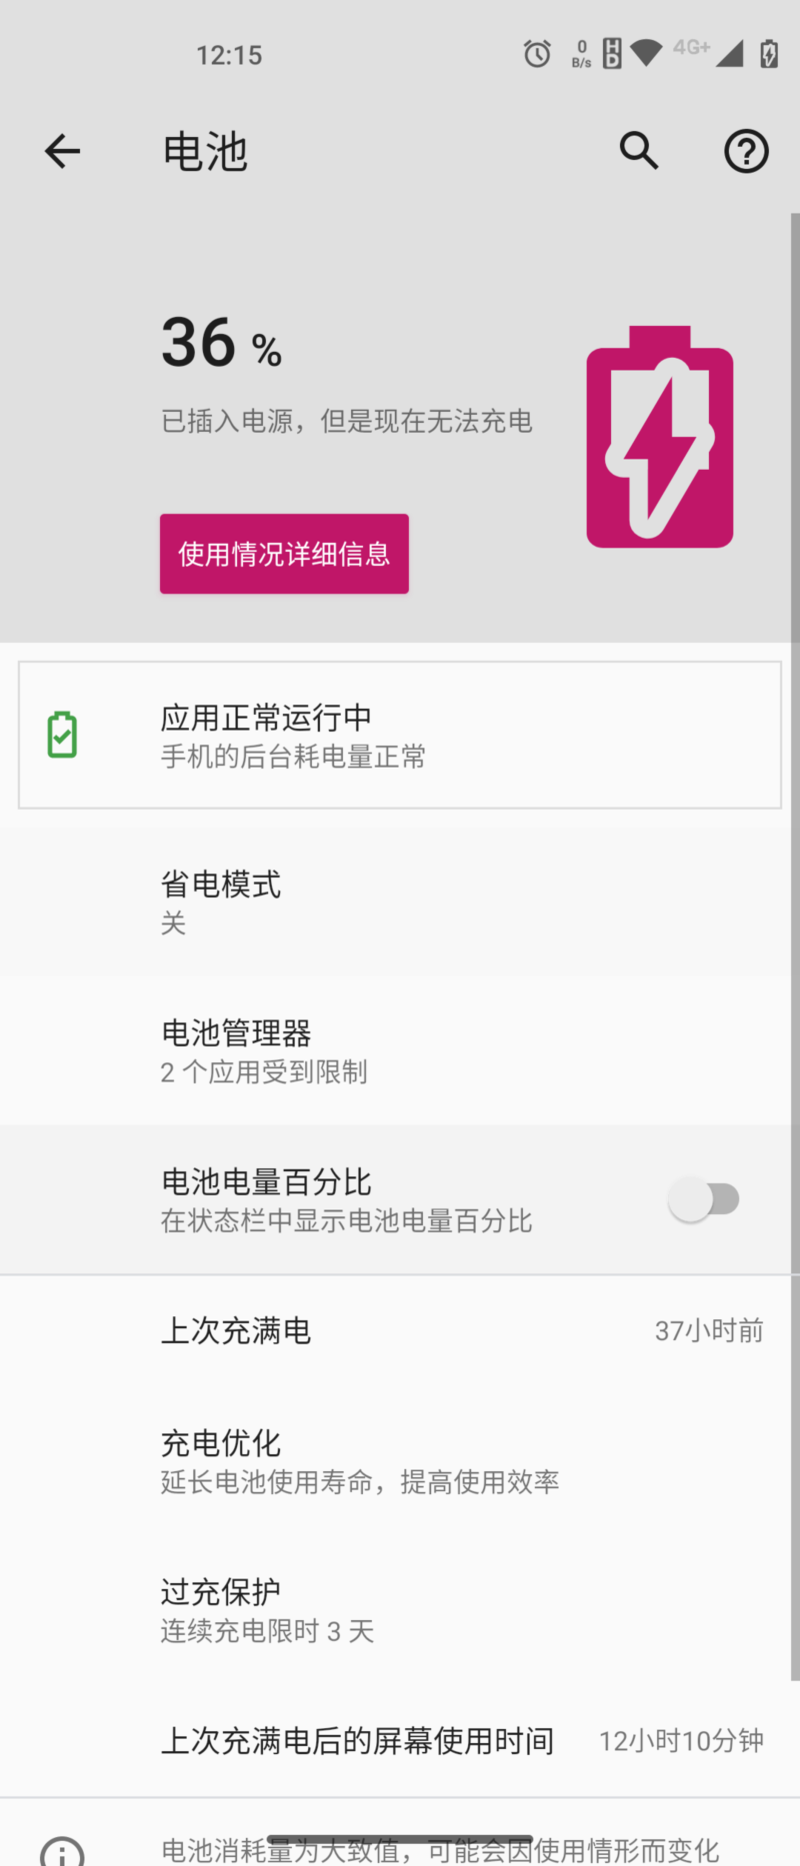Enable the 电池电量百分比 toggle switch
Image resolution: width=800 pixels, height=1866 pixels.
point(704,1199)
